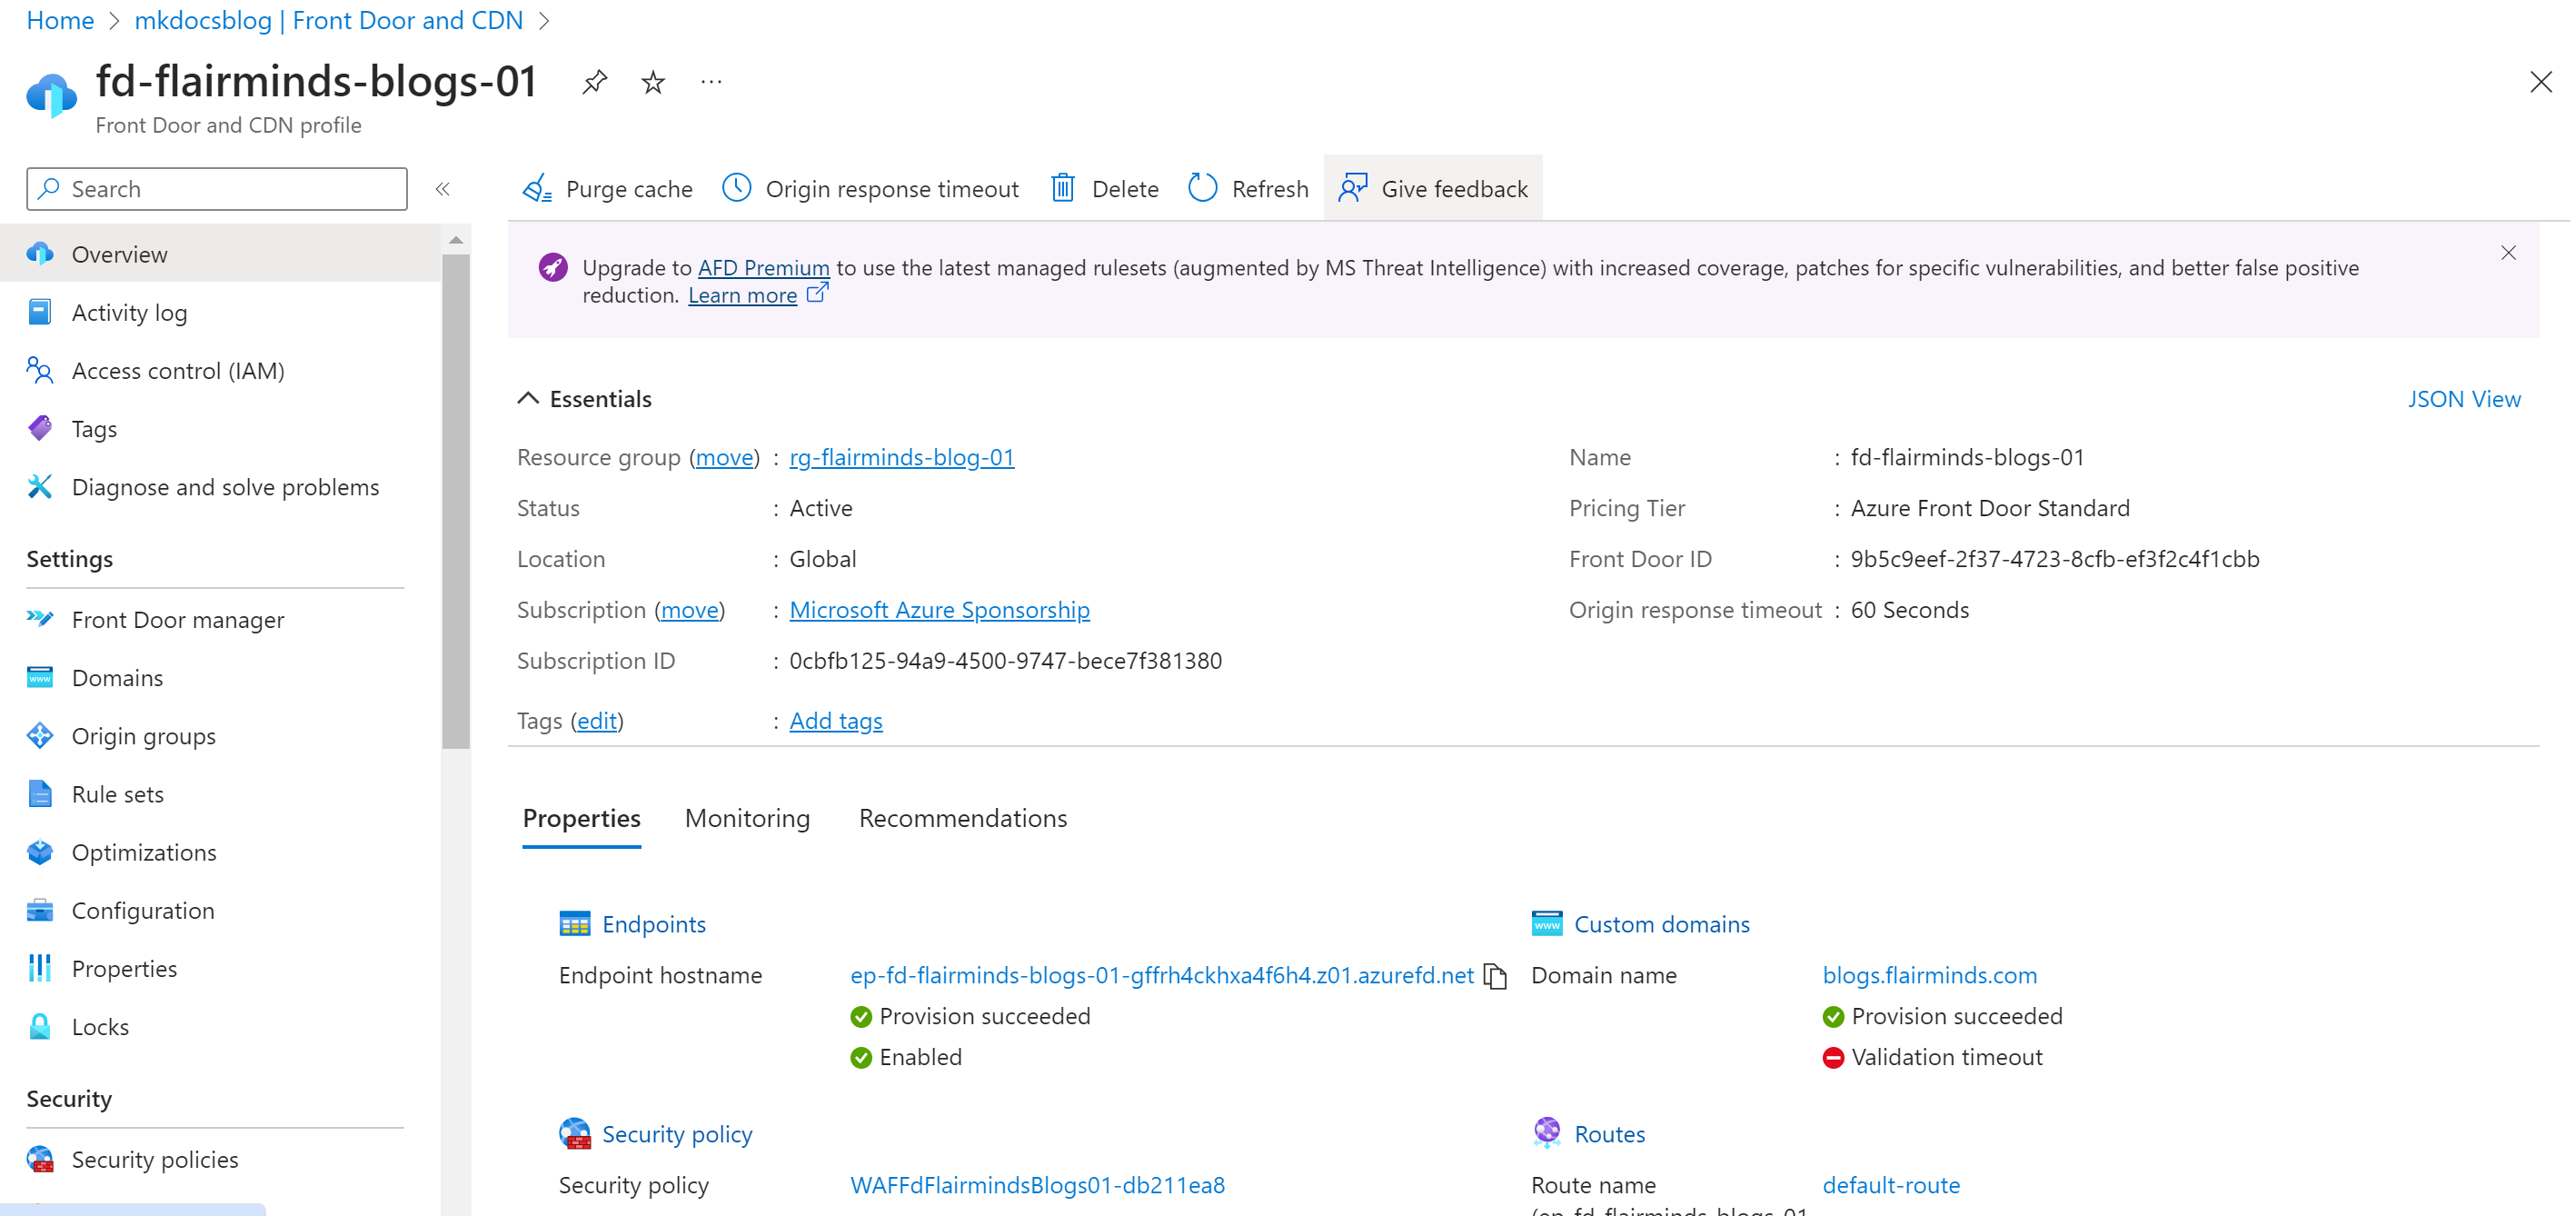
Task: Click the Endpoints grid icon
Action: pyautogui.click(x=574, y=924)
